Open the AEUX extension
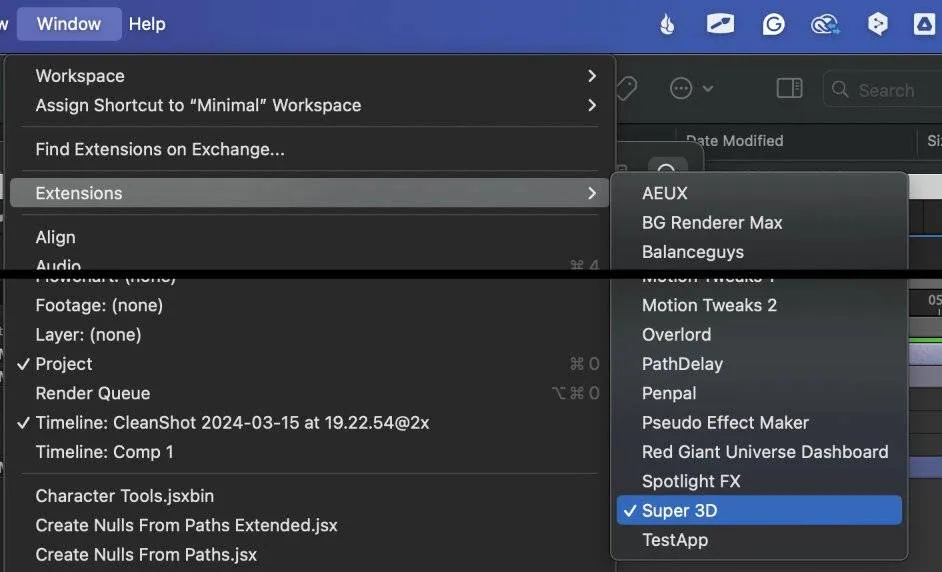 pos(759,193)
